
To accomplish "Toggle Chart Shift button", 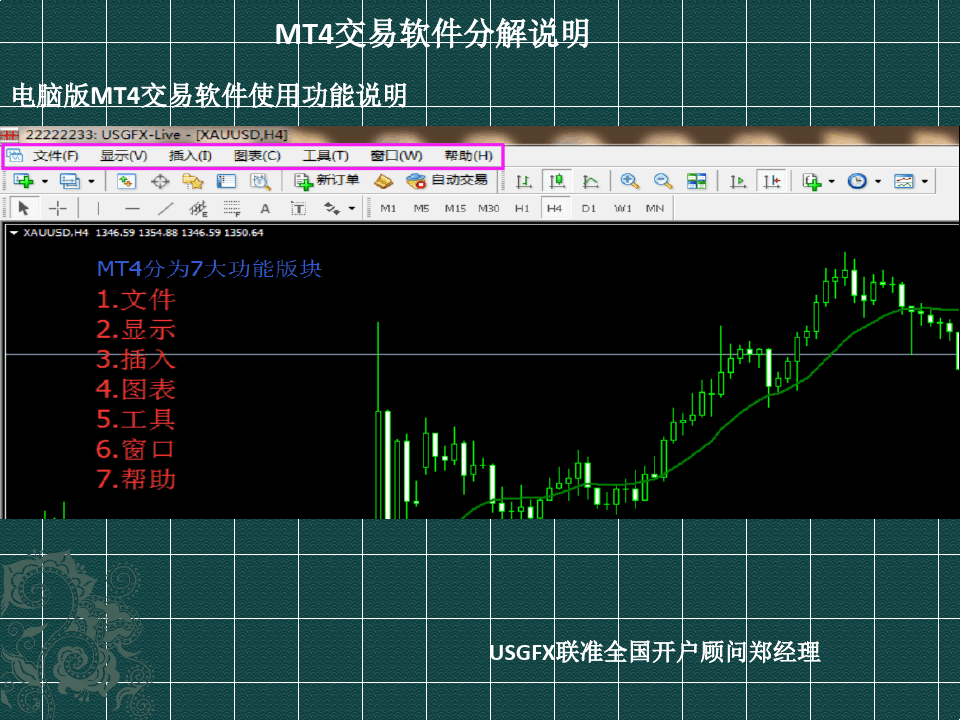I will [771, 181].
